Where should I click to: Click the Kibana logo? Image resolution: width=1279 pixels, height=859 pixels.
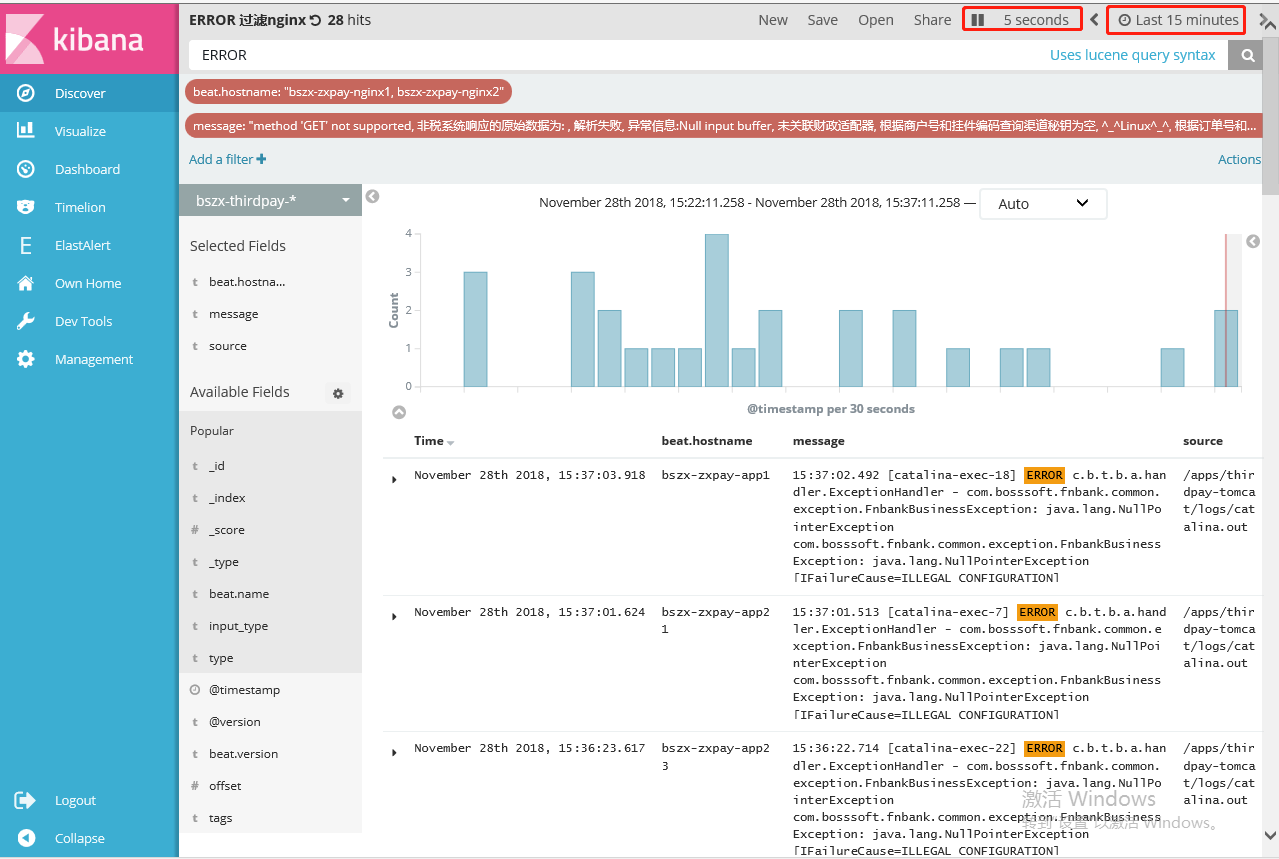tap(89, 37)
